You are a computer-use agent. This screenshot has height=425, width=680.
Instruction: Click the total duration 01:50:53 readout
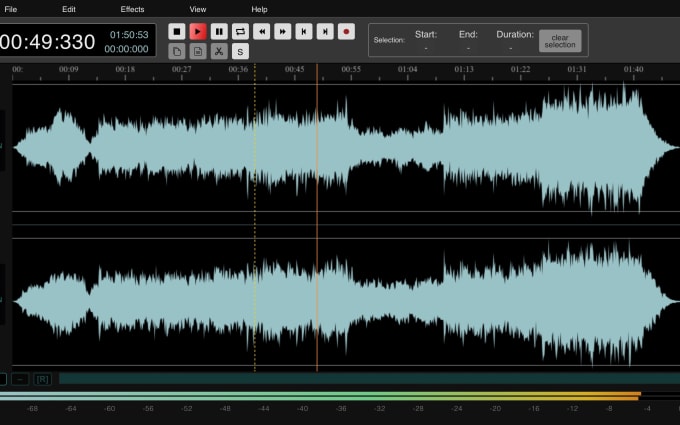(129, 35)
